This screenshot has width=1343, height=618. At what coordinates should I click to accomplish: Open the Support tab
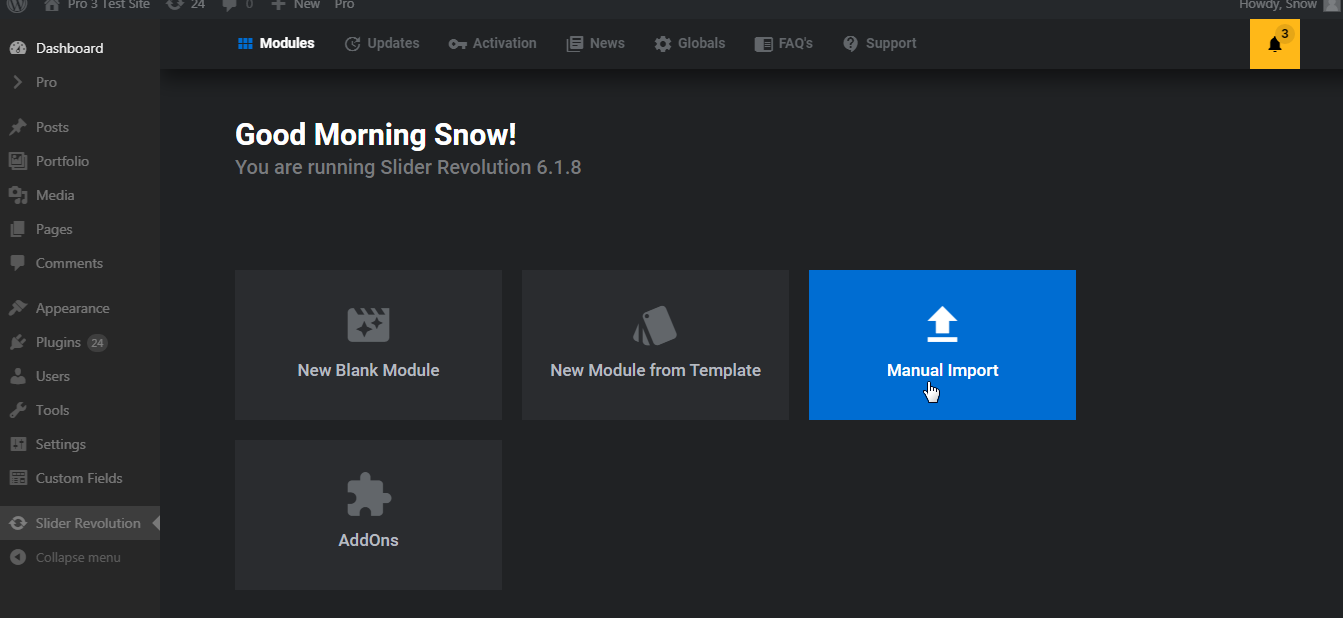click(880, 43)
